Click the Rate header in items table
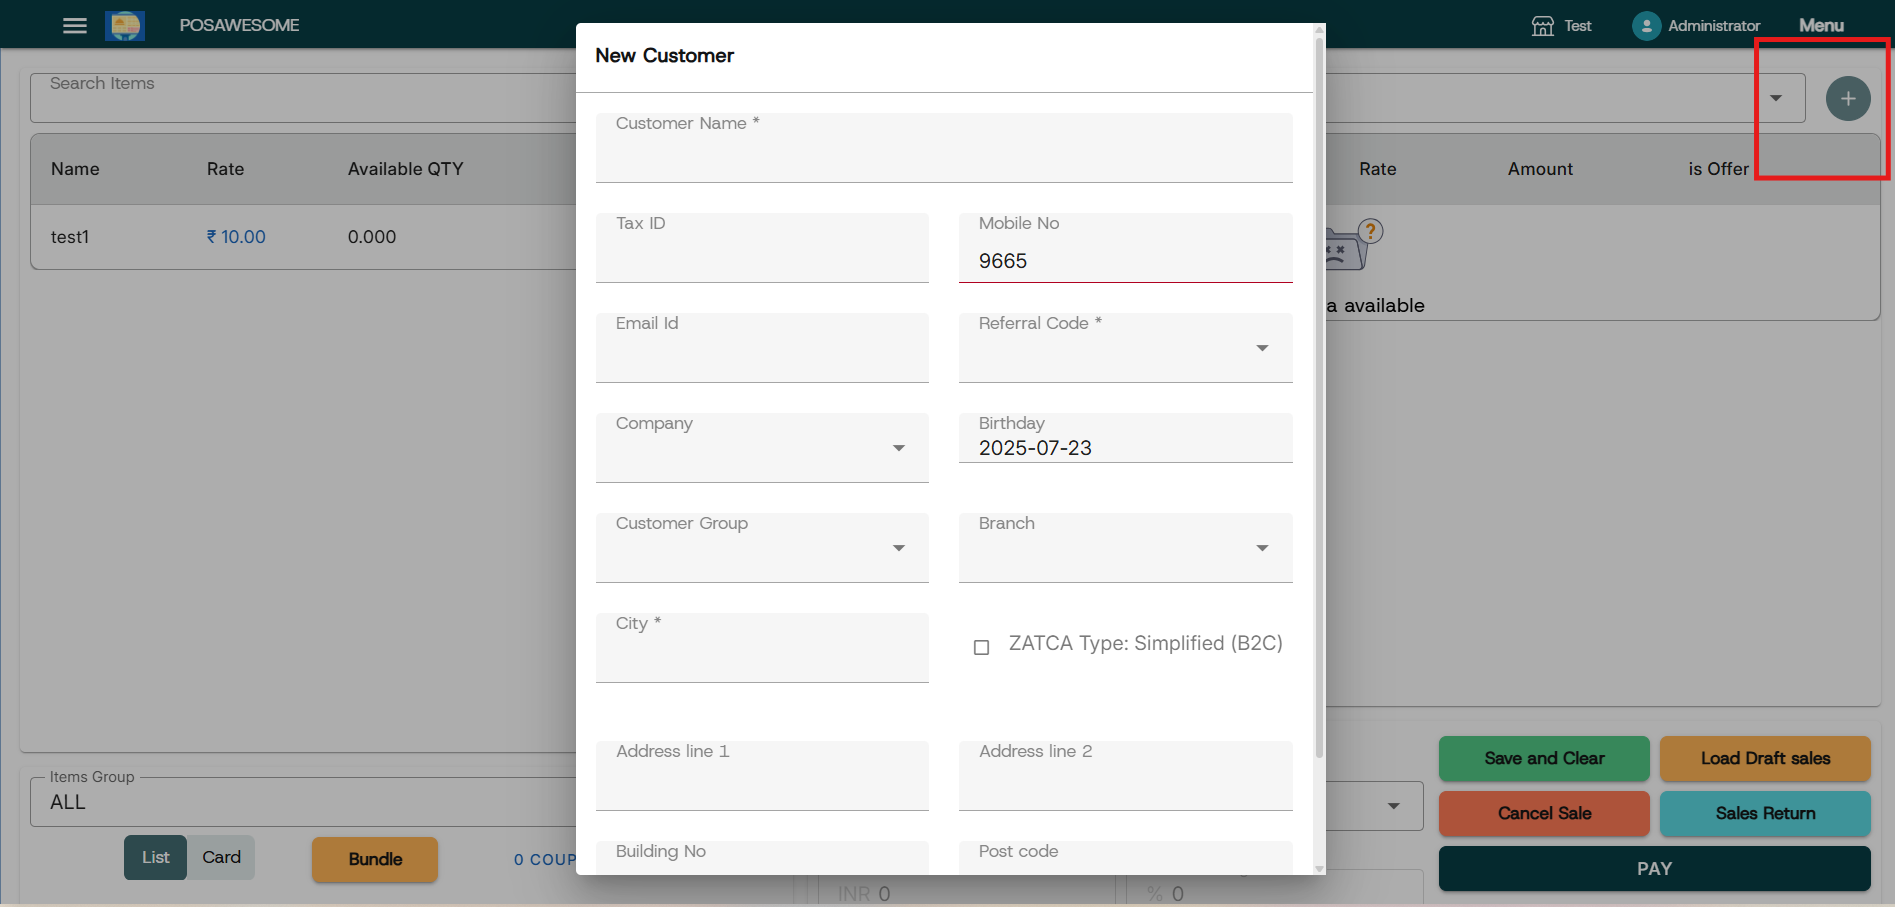 pos(225,169)
